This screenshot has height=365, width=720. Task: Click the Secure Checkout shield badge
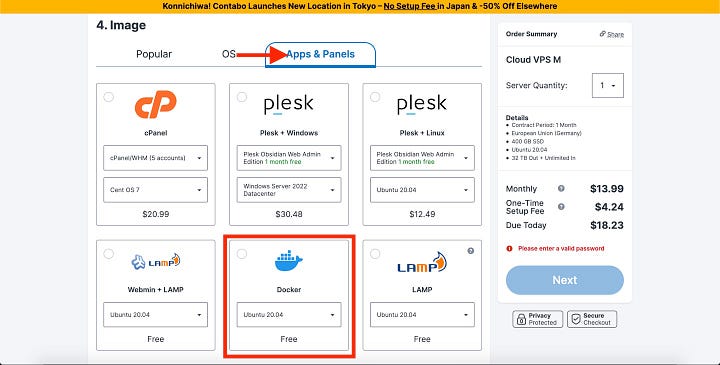592,319
